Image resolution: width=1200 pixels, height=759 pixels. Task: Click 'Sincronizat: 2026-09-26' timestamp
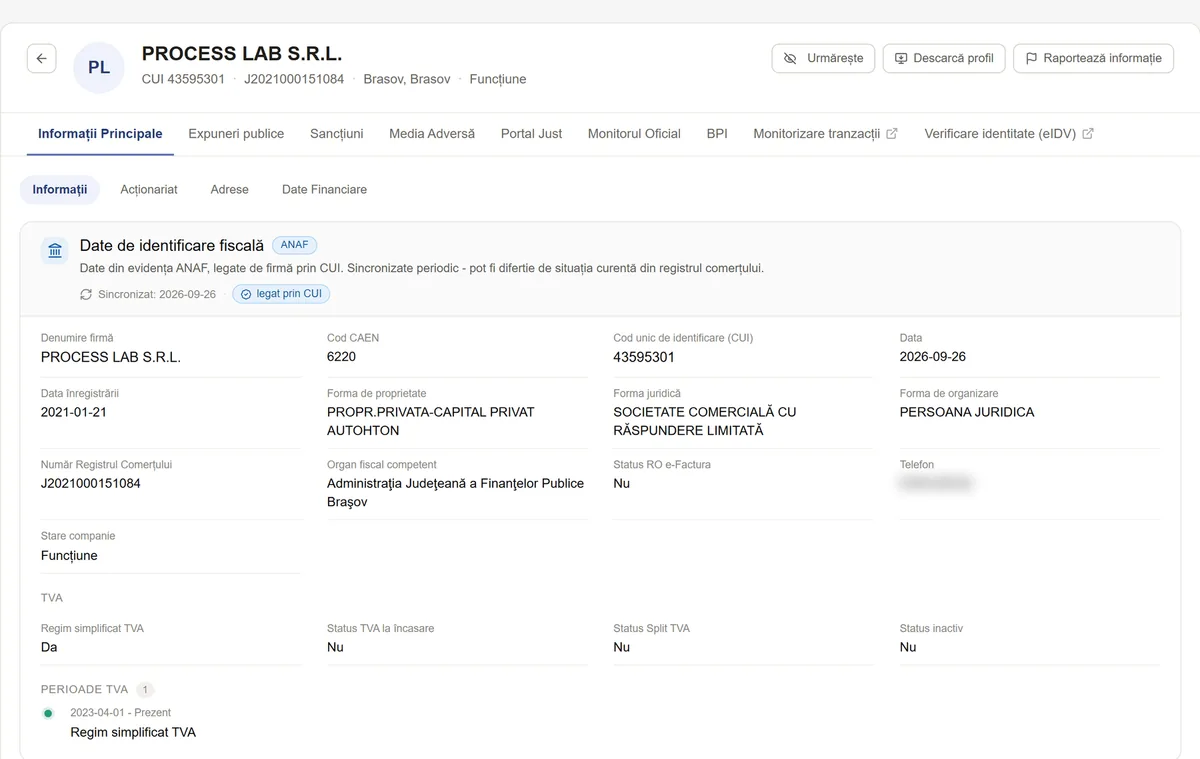(157, 294)
